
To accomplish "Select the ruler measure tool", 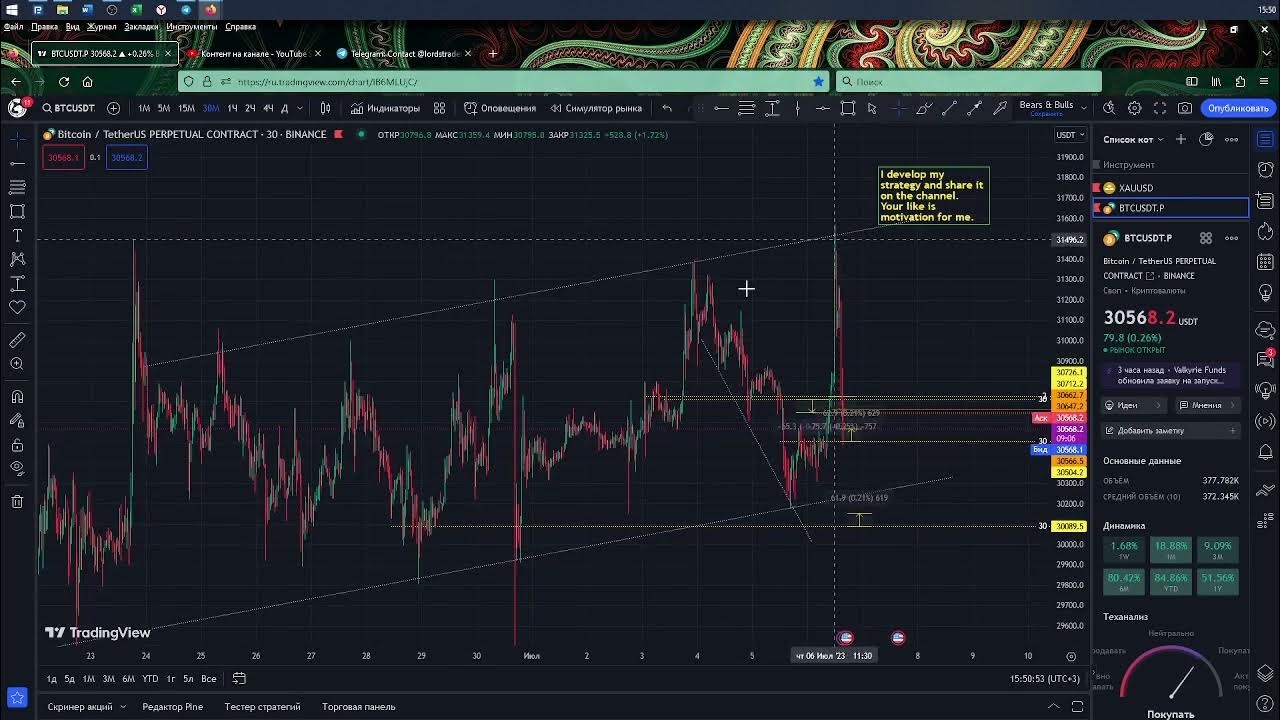I will (x=17, y=340).
